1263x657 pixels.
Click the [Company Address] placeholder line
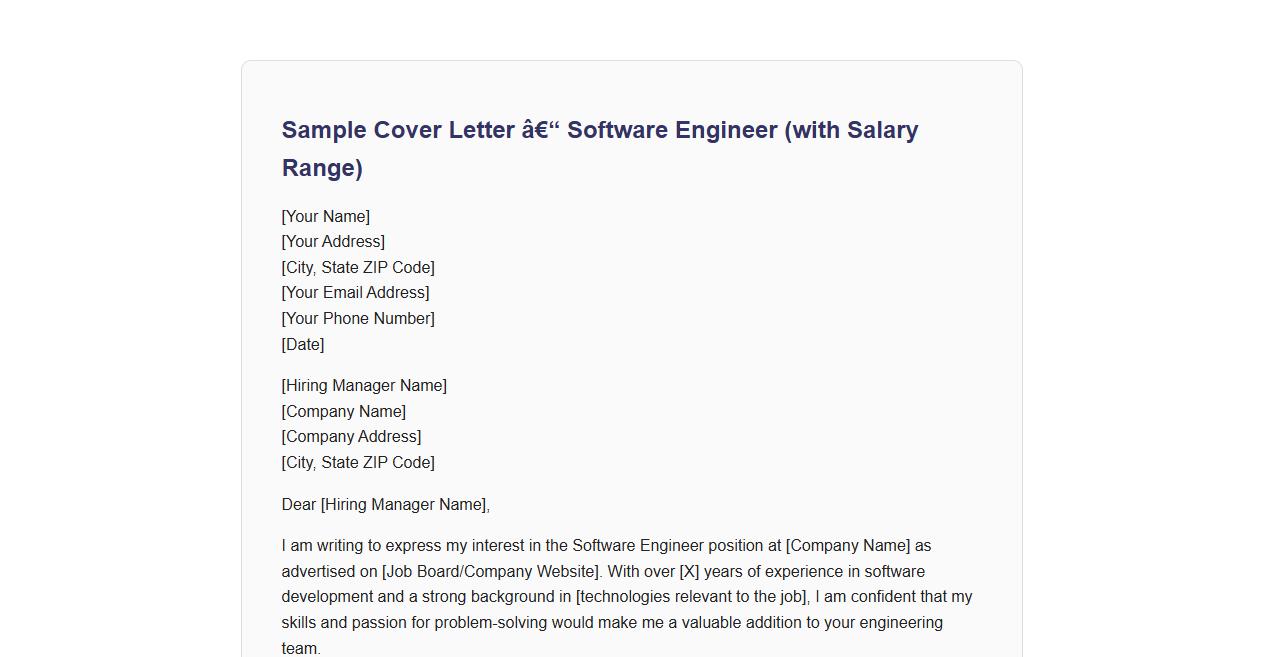(x=351, y=437)
